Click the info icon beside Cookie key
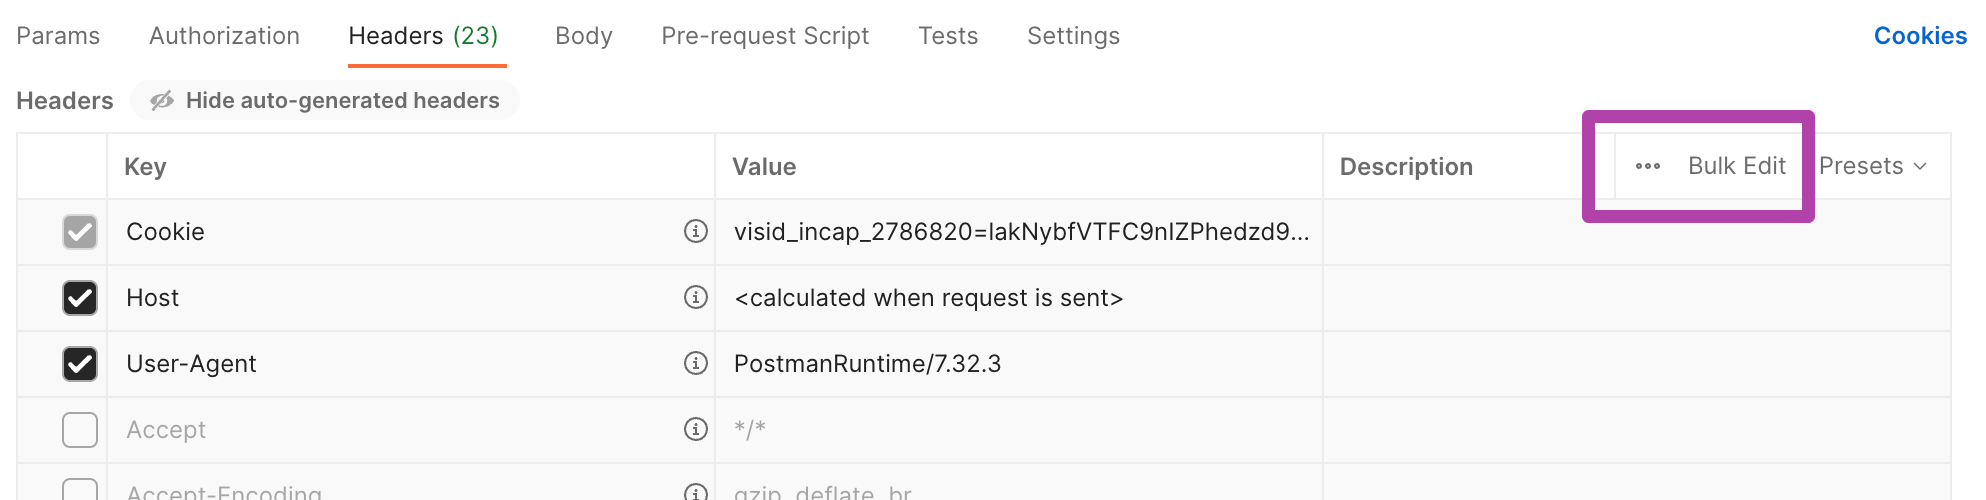This screenshot has width=1986, height=500. tap(696, 231)
